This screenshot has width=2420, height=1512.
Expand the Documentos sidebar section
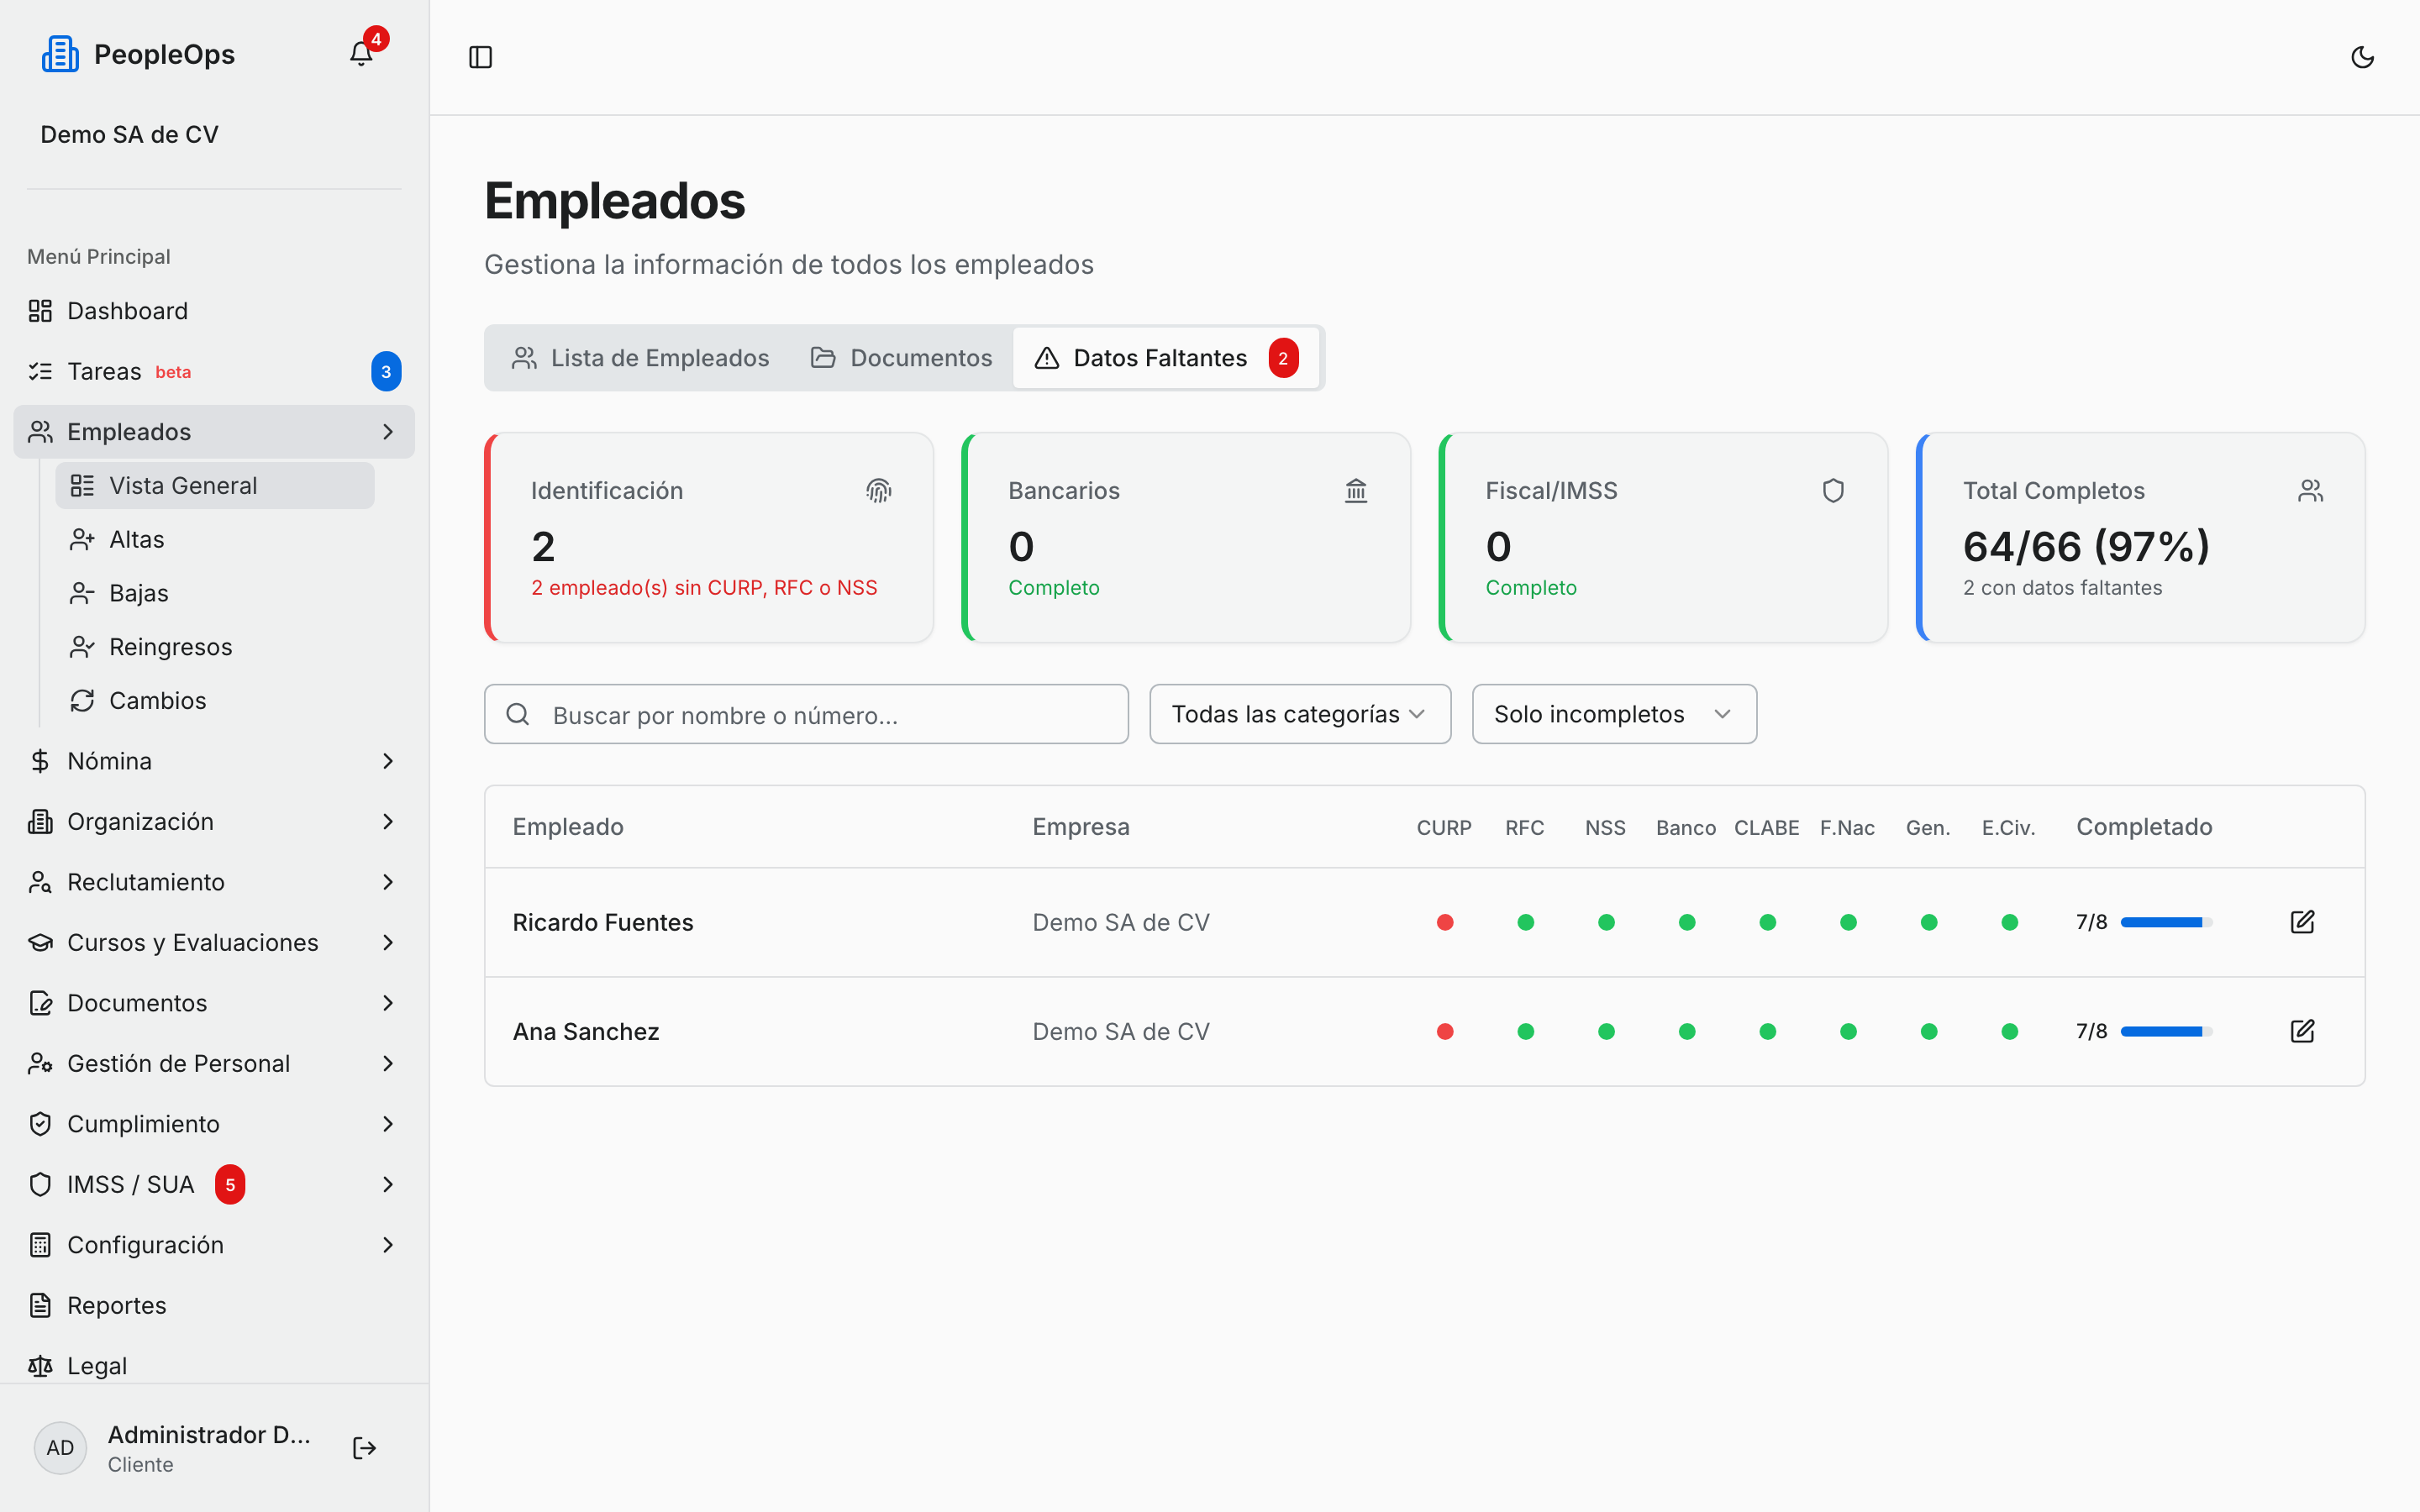[x=214, y=1003]
